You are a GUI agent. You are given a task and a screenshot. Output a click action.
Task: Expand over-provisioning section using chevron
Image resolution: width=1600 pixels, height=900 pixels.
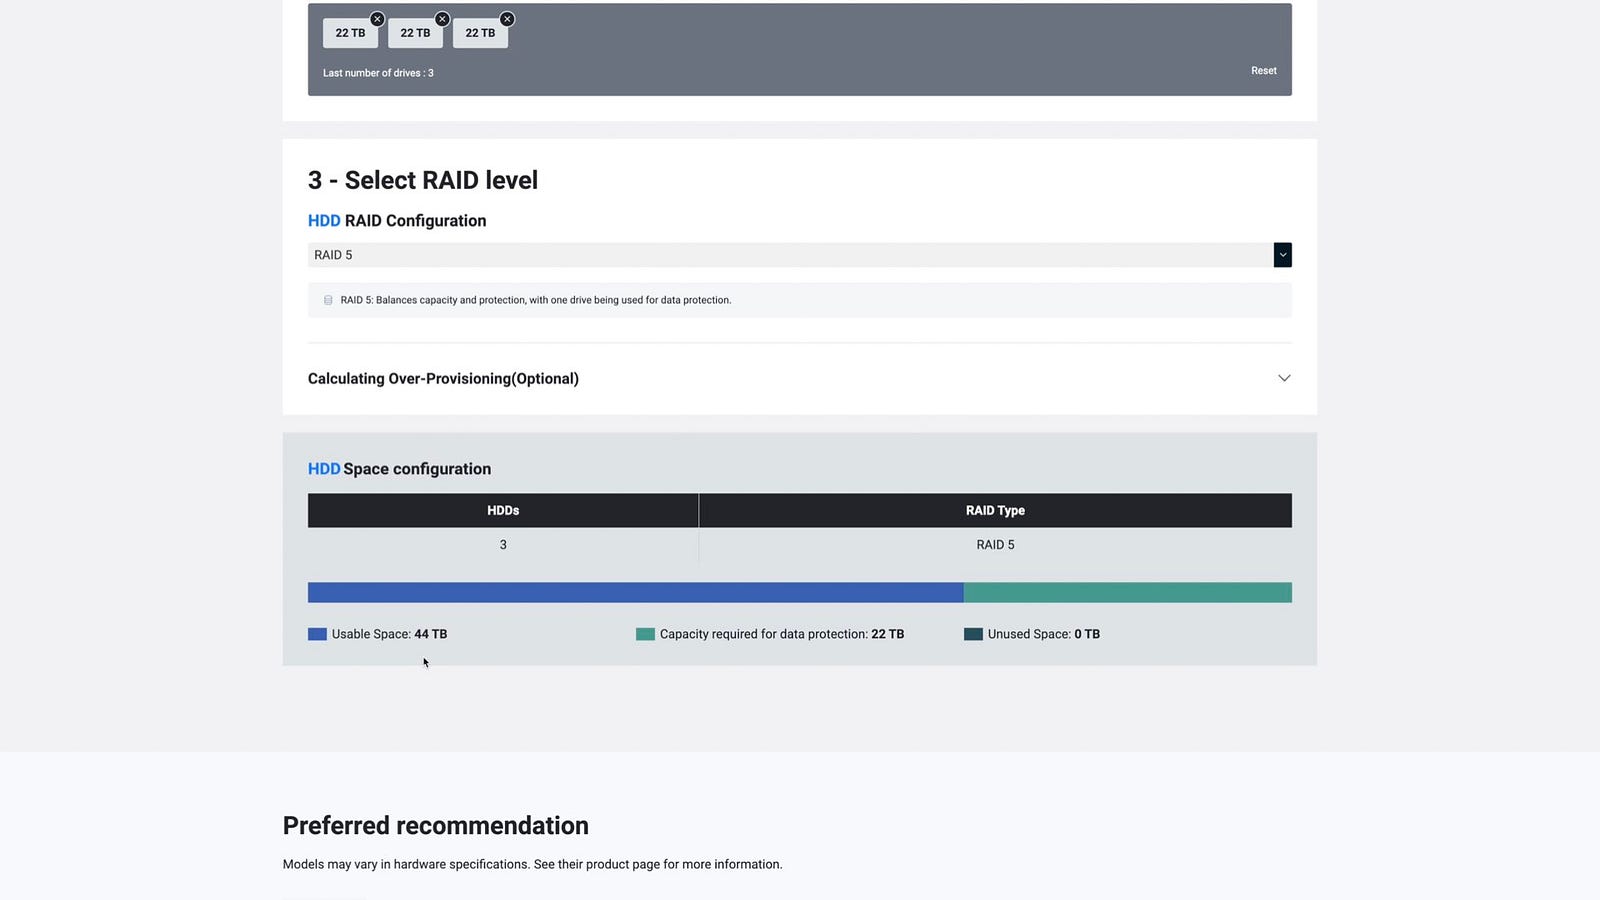[x=1284, y=378]
